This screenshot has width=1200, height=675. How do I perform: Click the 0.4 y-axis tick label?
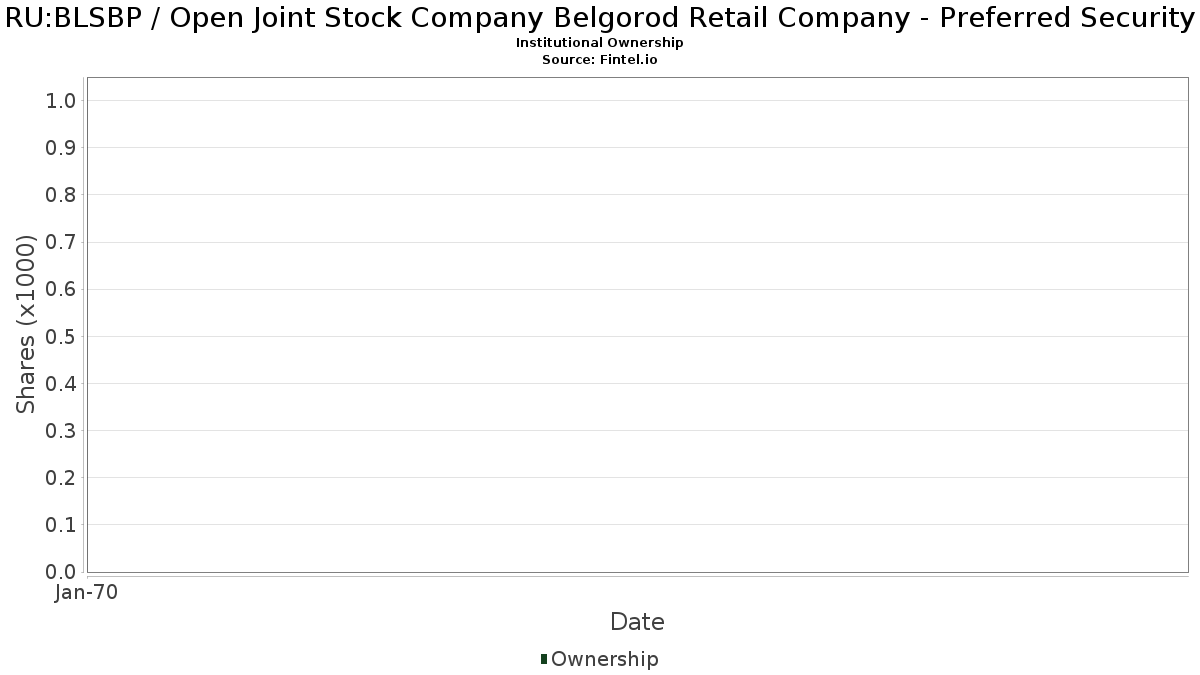[x=61, y=383]
